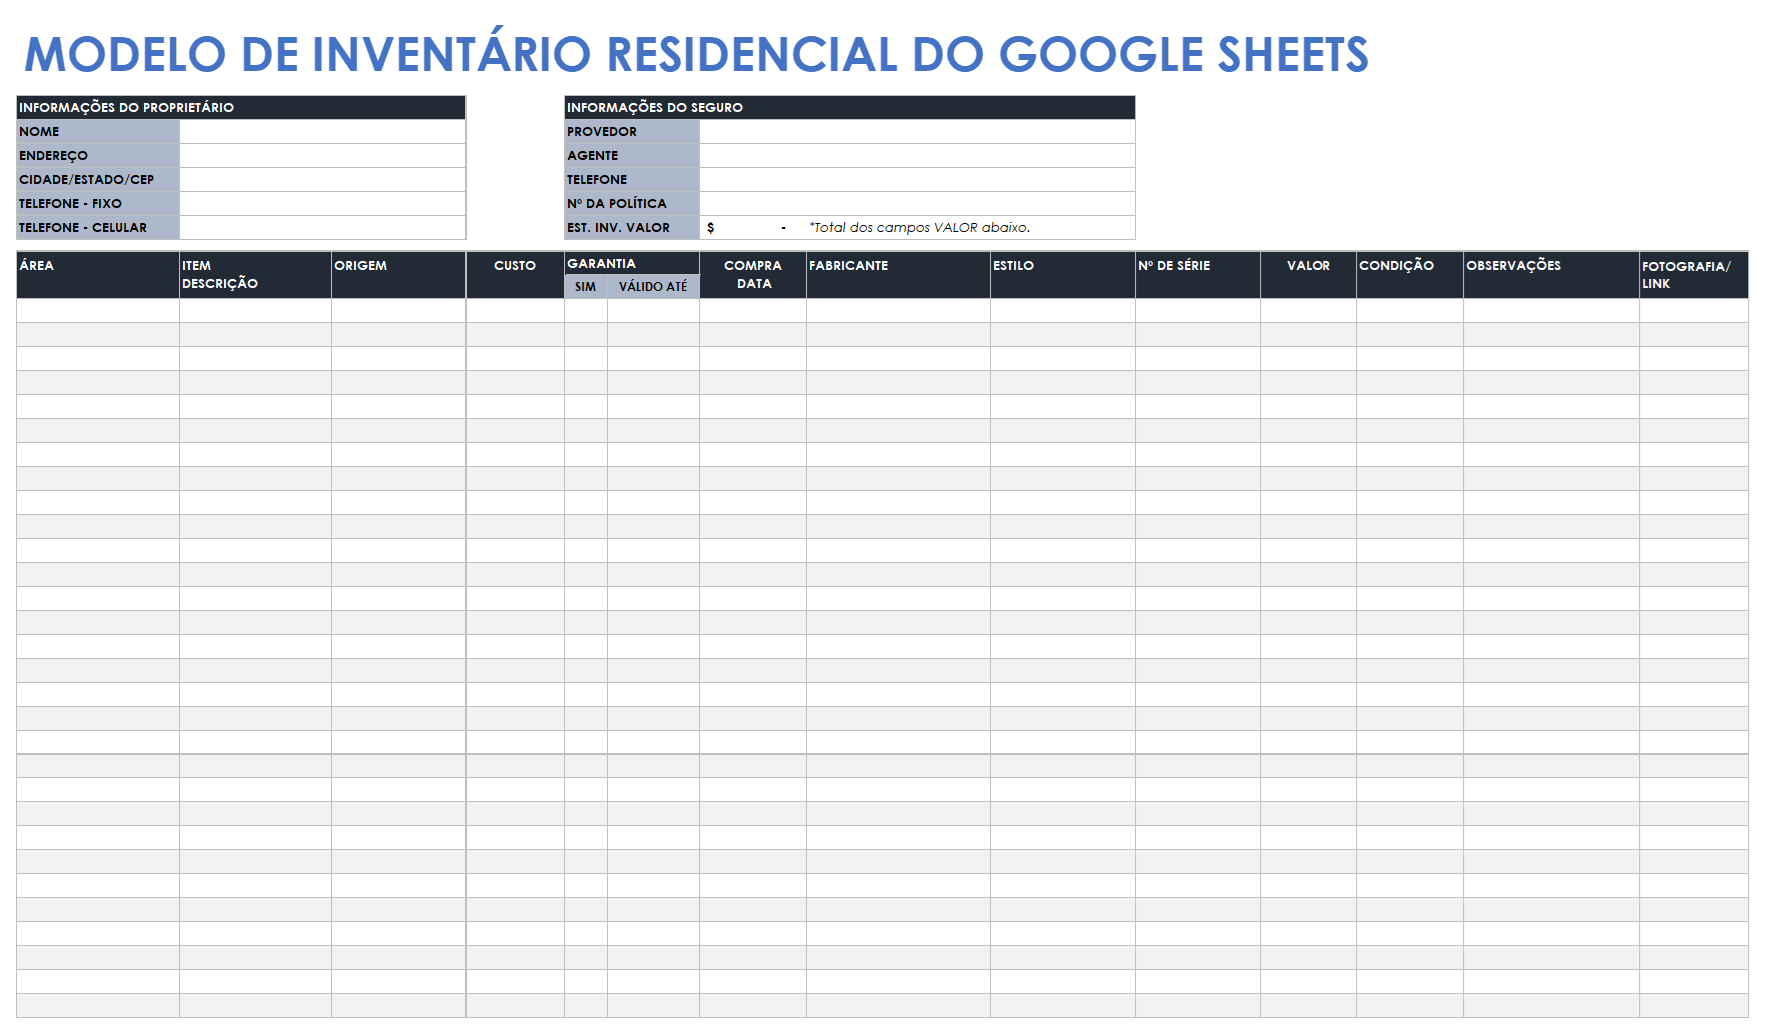Click the VÁLIDO ATÉ sub-header
Screen dimensions: 1766x1033
(x=653, y=286)
